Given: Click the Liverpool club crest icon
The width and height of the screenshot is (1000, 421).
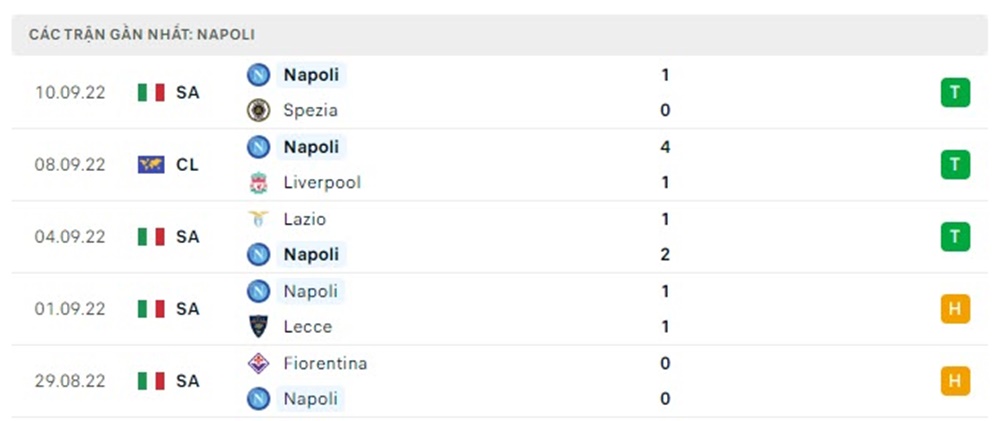Looking at the screenshot, I should click(x=258, y=182).
